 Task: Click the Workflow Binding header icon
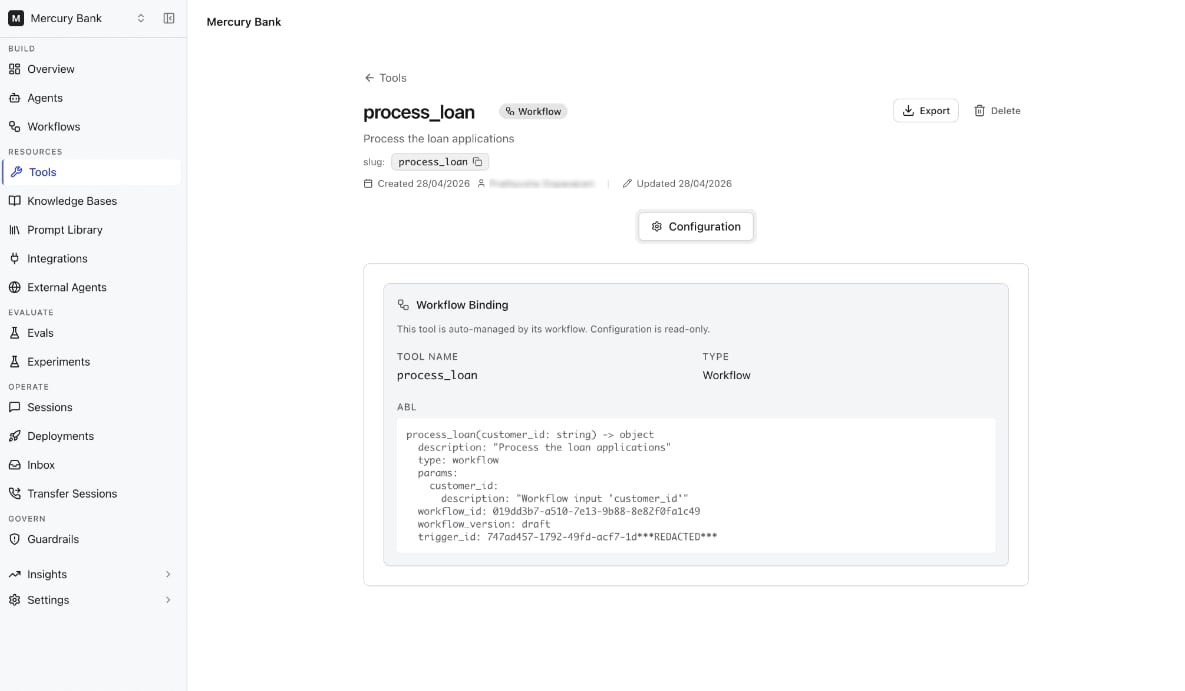[403, 305]
